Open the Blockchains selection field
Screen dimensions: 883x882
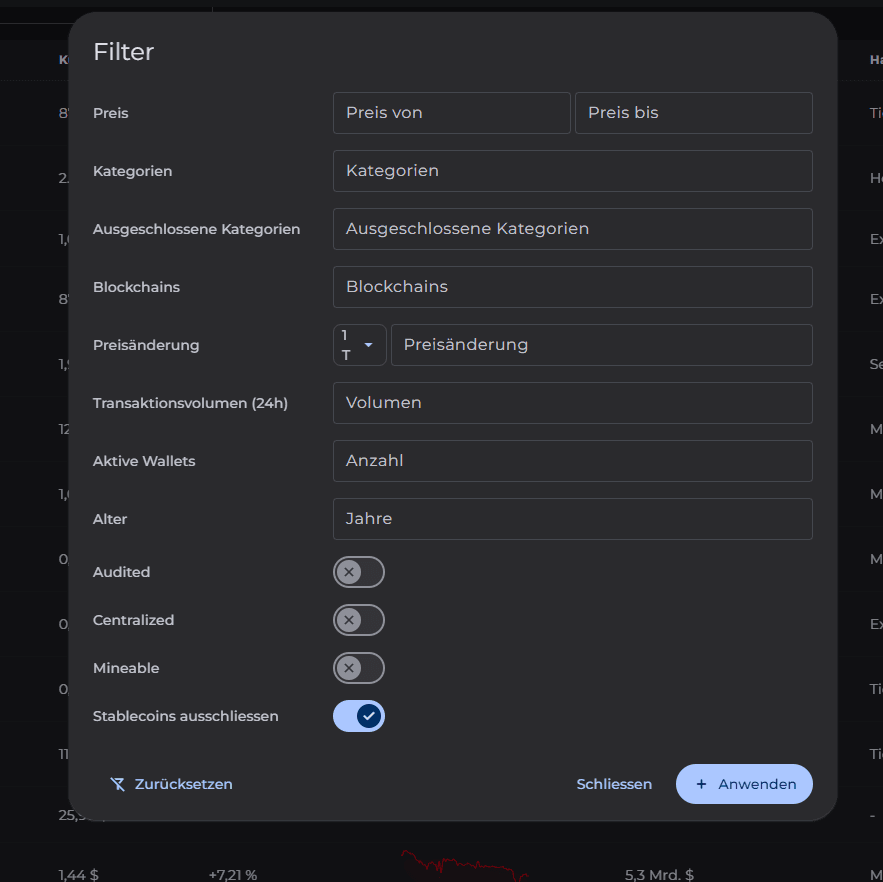pos(572,287)
